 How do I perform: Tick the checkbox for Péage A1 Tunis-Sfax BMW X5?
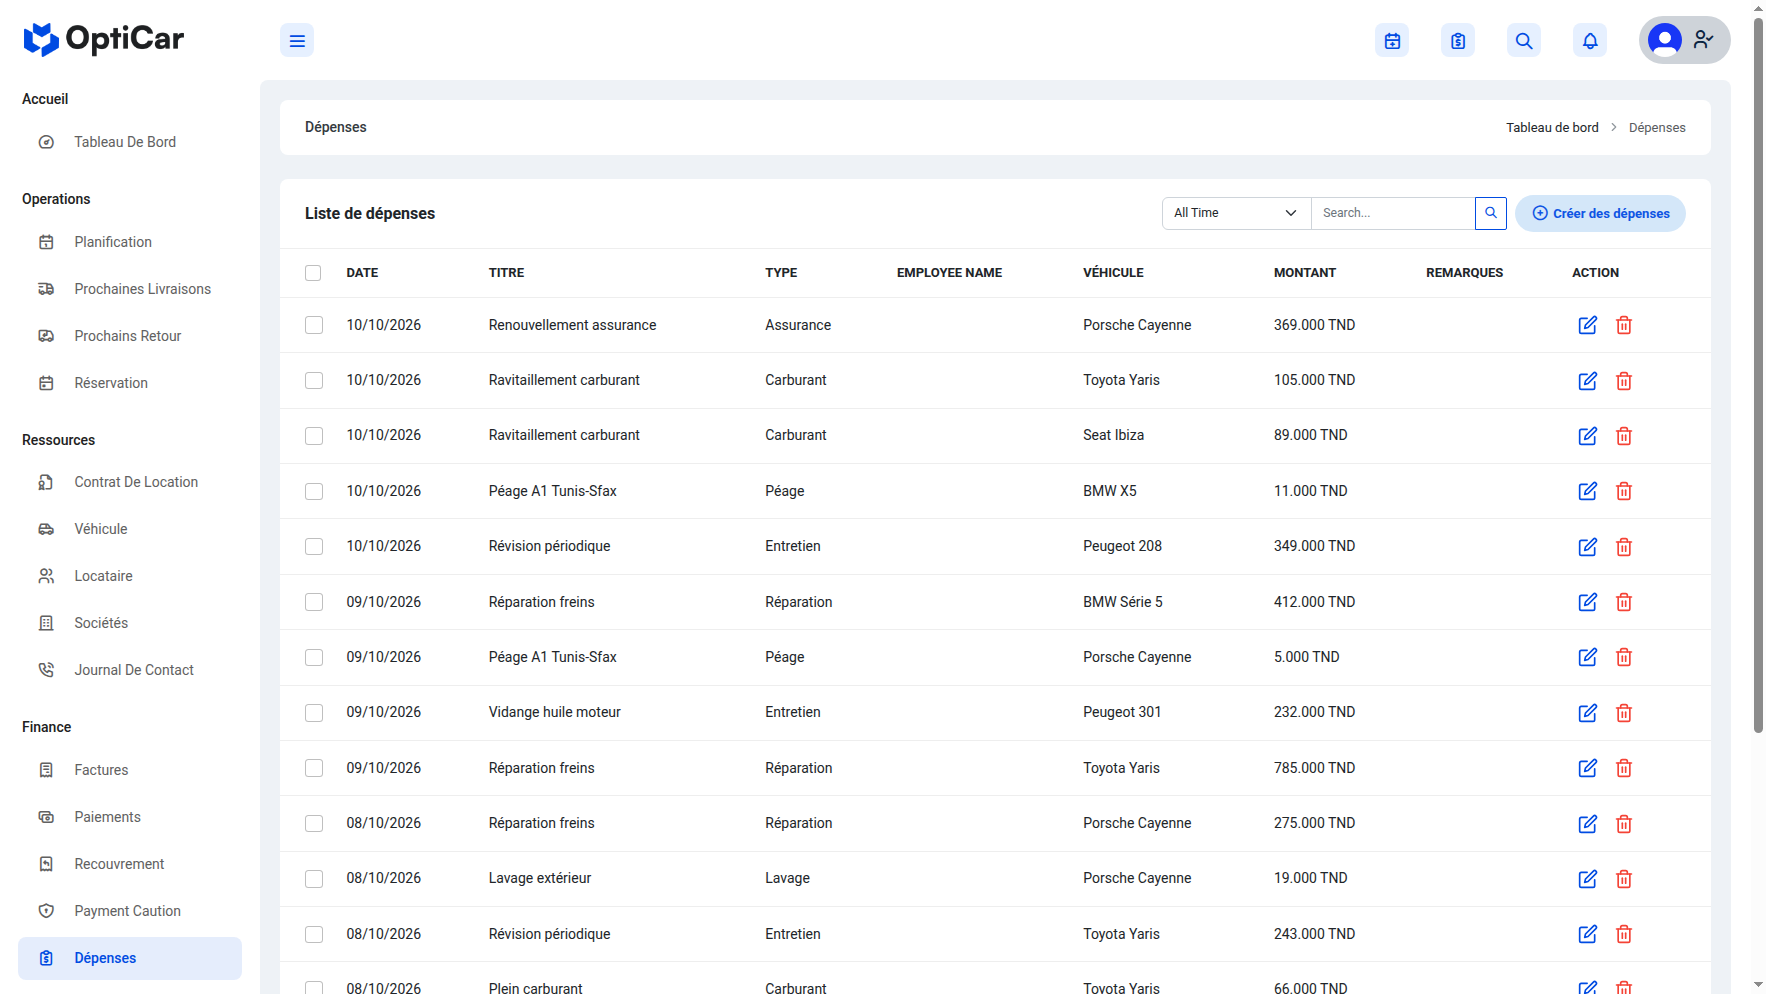tap(314, 491)
